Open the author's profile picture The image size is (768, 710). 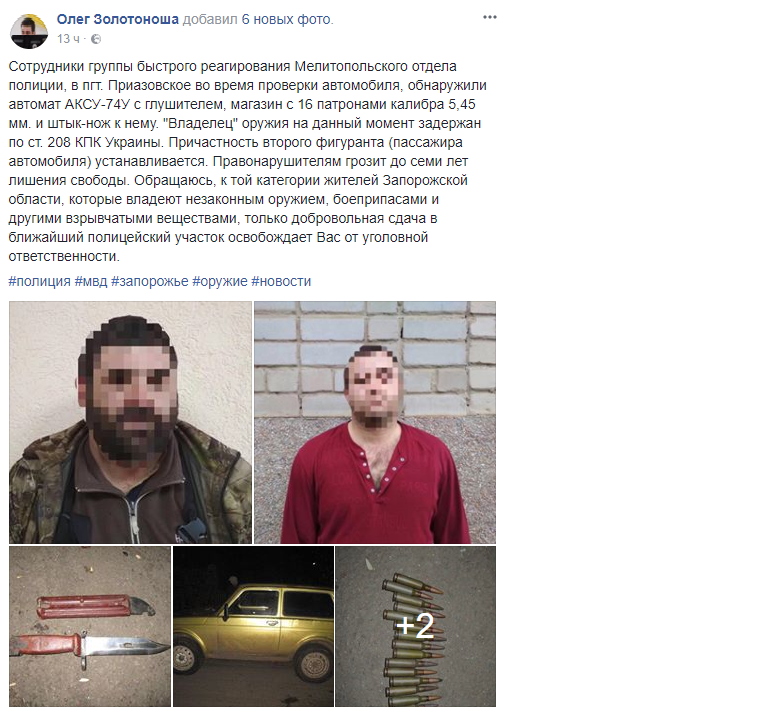(x=29, y=31)
